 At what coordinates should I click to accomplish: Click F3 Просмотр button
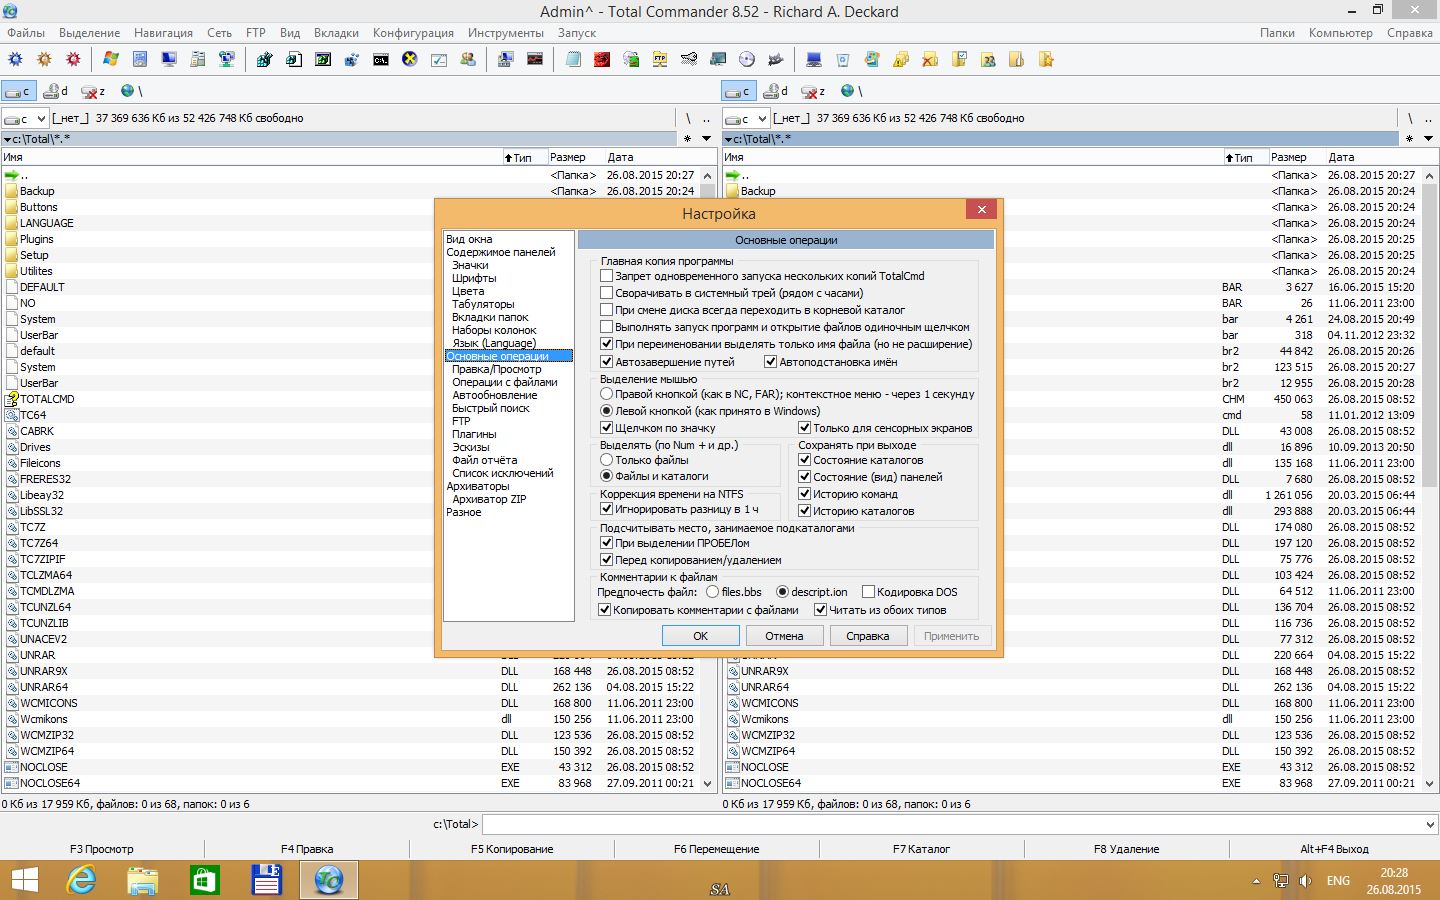point(102,849)
